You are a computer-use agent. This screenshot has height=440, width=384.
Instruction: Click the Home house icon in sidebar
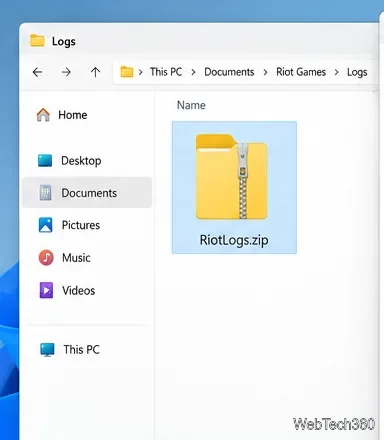pos(43,115)
